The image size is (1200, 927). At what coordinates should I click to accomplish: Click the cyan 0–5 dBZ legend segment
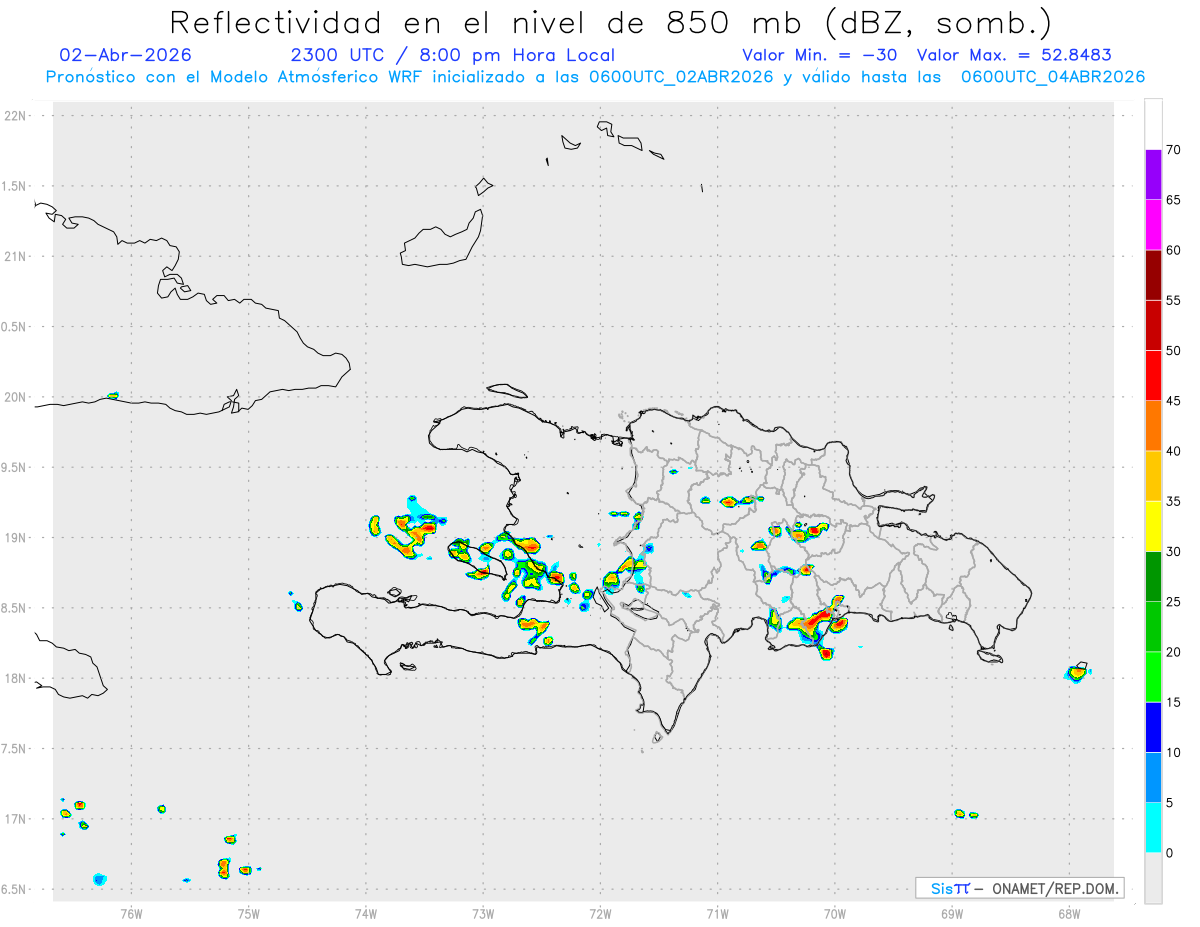pos(1153,827)
